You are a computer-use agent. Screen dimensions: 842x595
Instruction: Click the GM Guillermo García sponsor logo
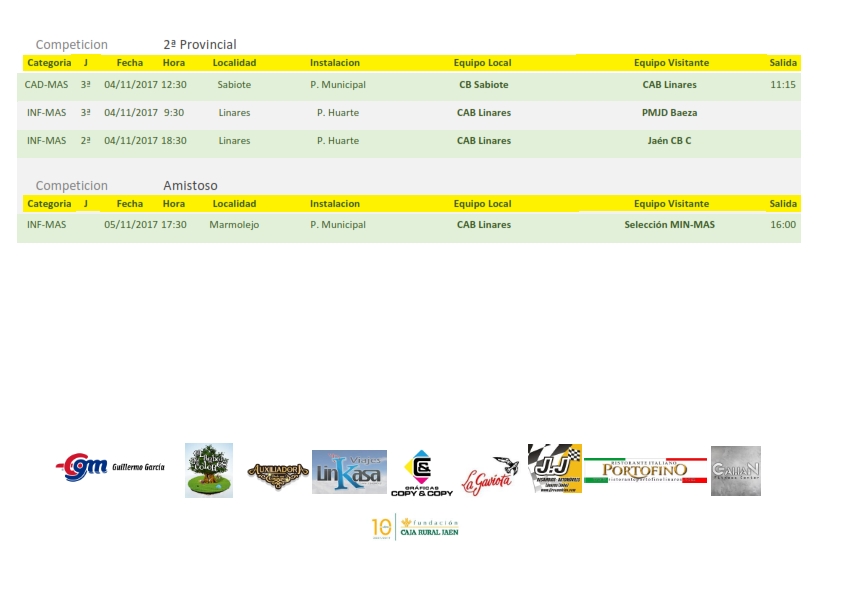110,467
